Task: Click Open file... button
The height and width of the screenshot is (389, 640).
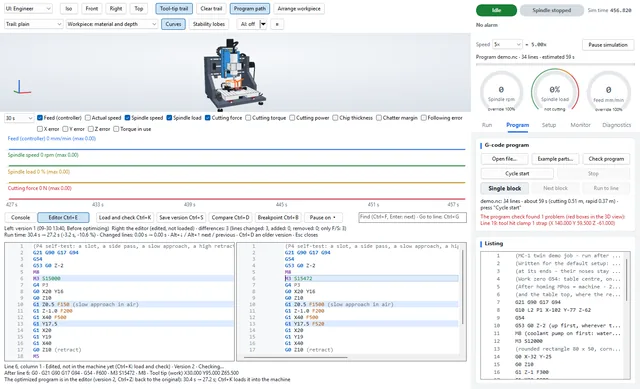Action: pyautogui.click(x=504, y=159)
